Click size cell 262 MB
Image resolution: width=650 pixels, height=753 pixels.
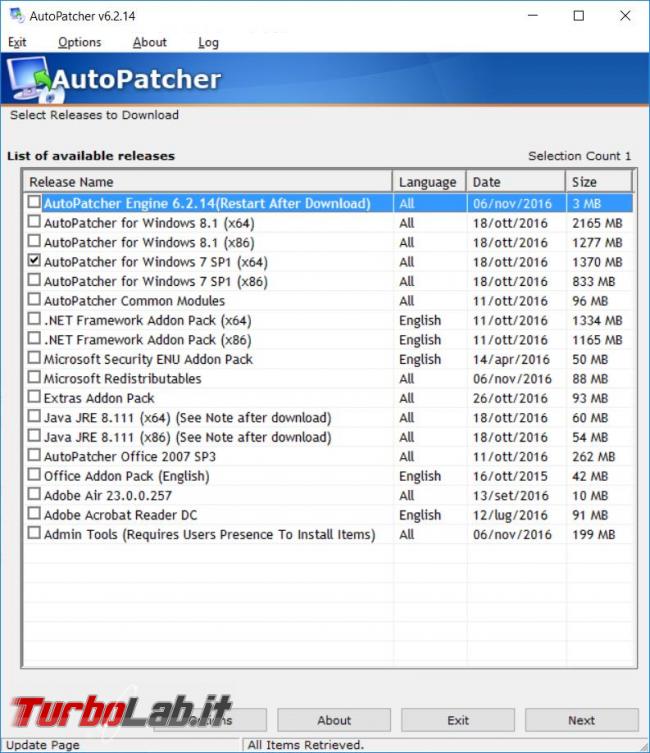(x=594, y=457)
